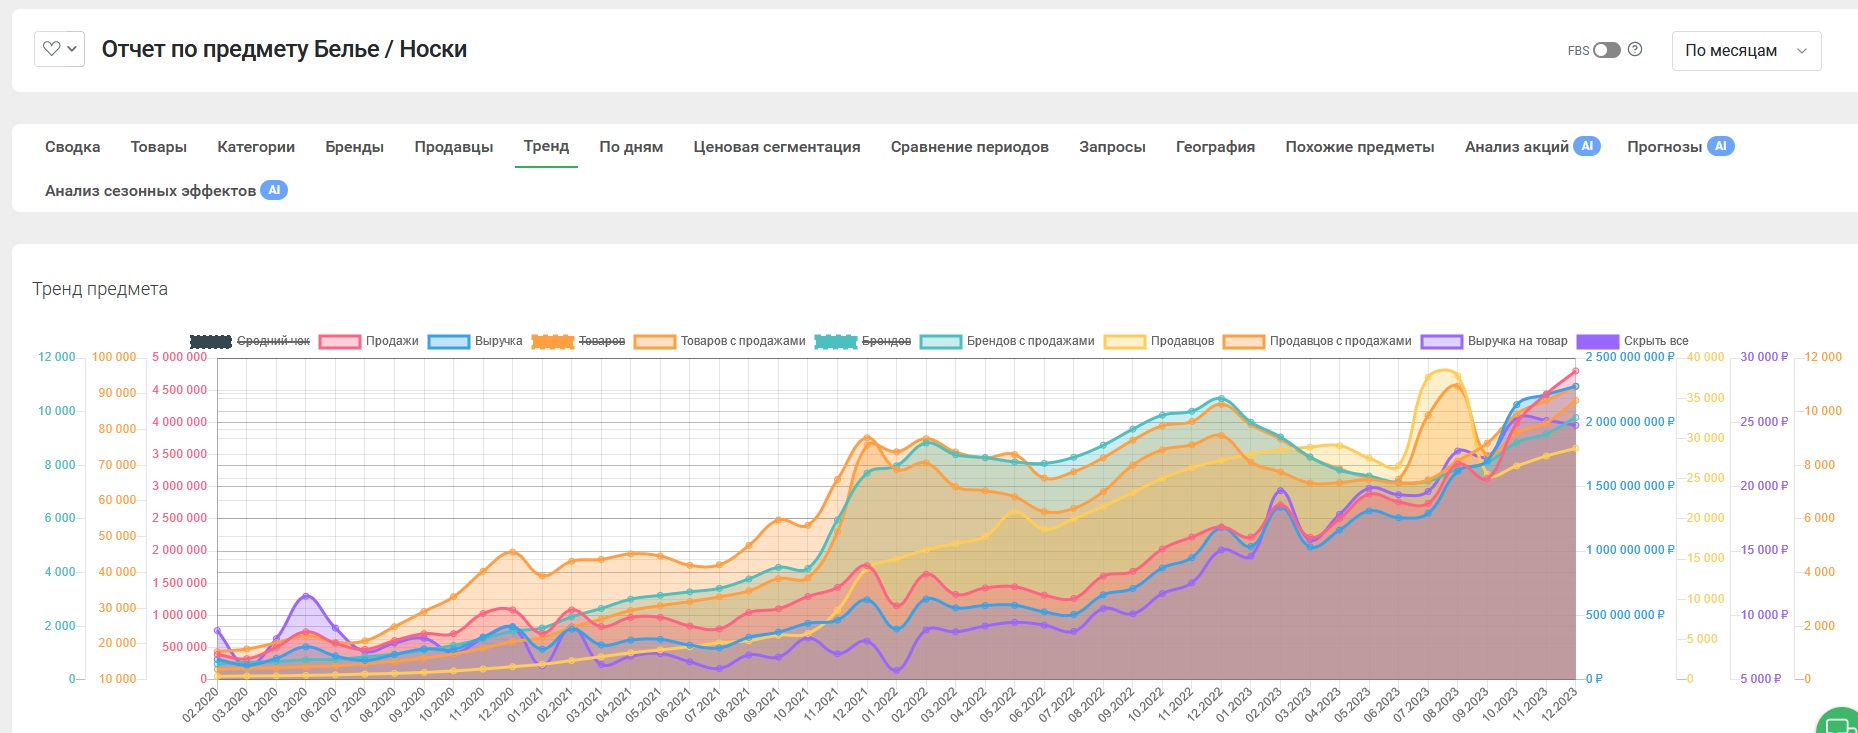Click the x-axis label 12.2021
Image resolution: width=1858 pixels, height=733 pixels.
(x=850, y=704)
